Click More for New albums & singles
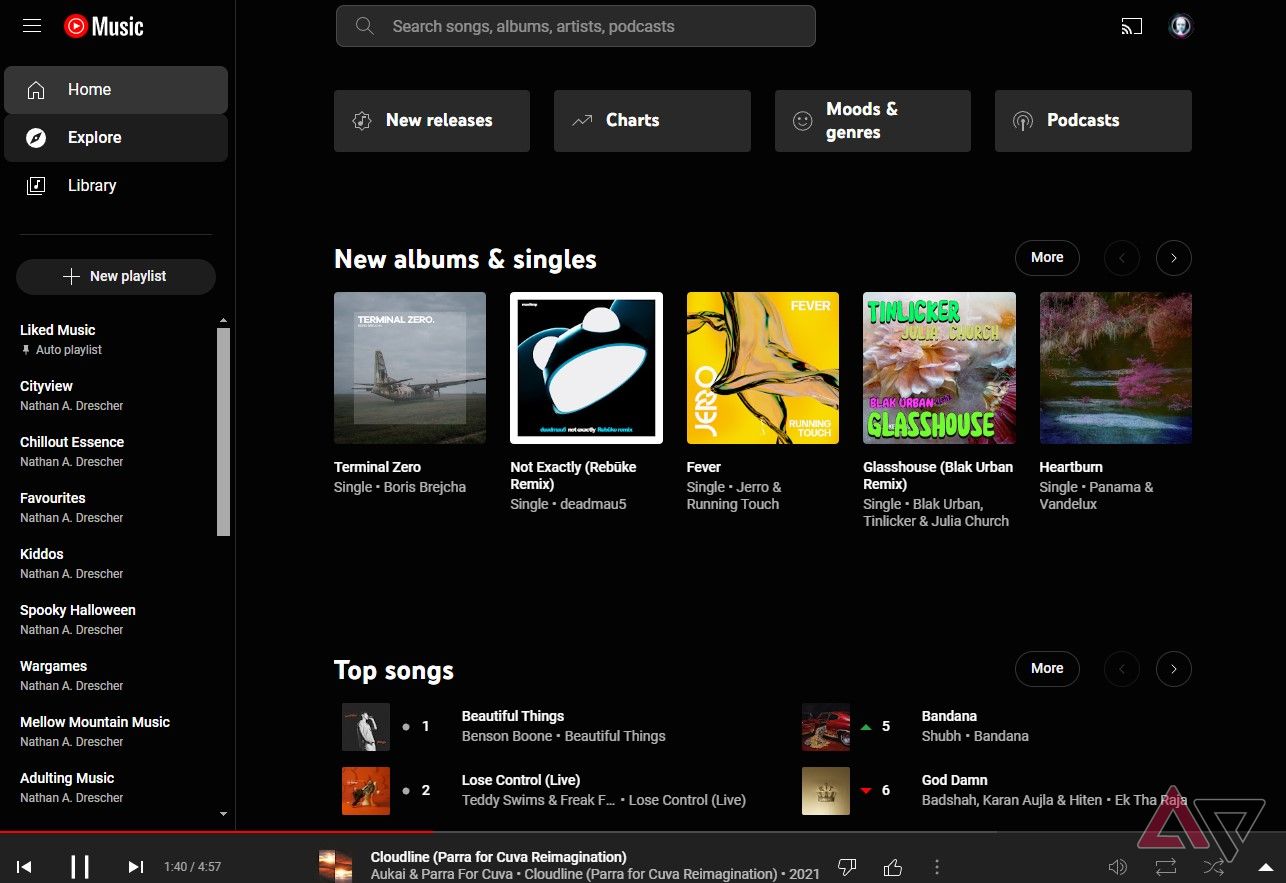The image size is (1286, 883). click(1047, 258)
